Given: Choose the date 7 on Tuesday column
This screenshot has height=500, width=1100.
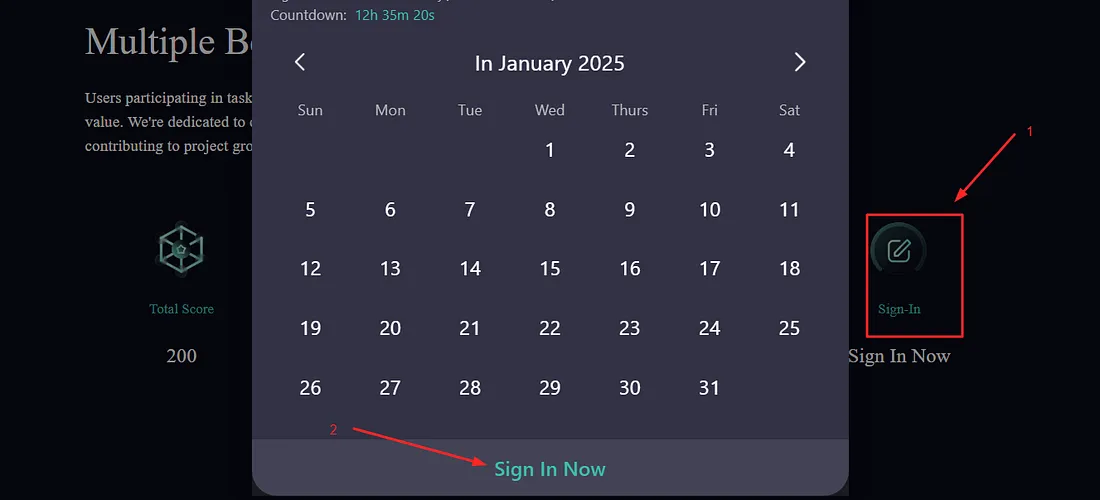Looking at the screenshot, I should 470,210.
